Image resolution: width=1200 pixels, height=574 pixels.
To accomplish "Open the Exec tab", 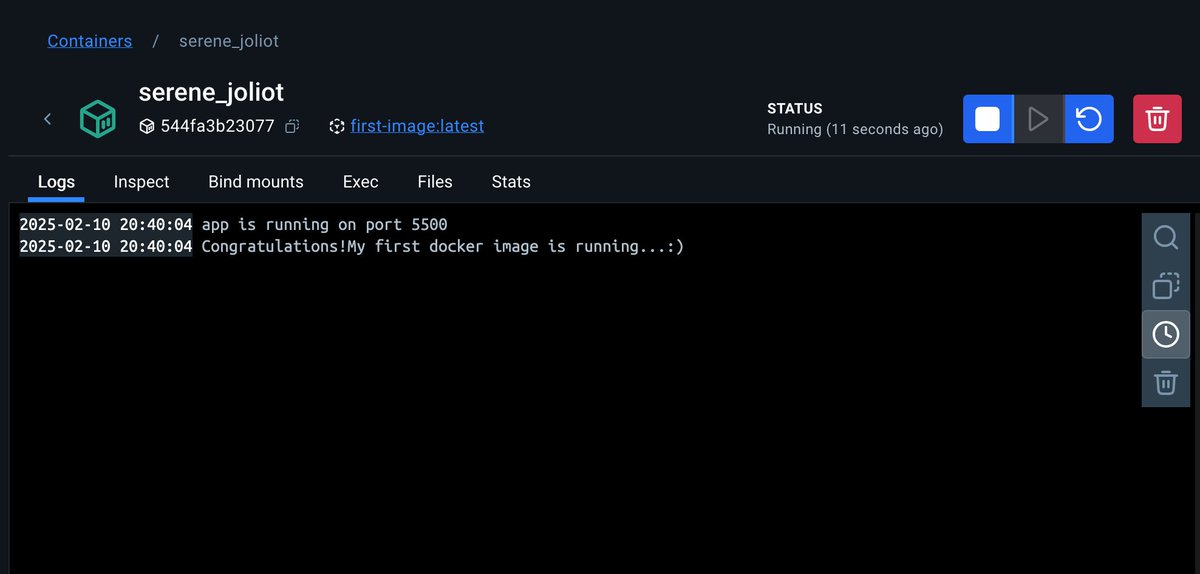I will click(x=360, y=182).
